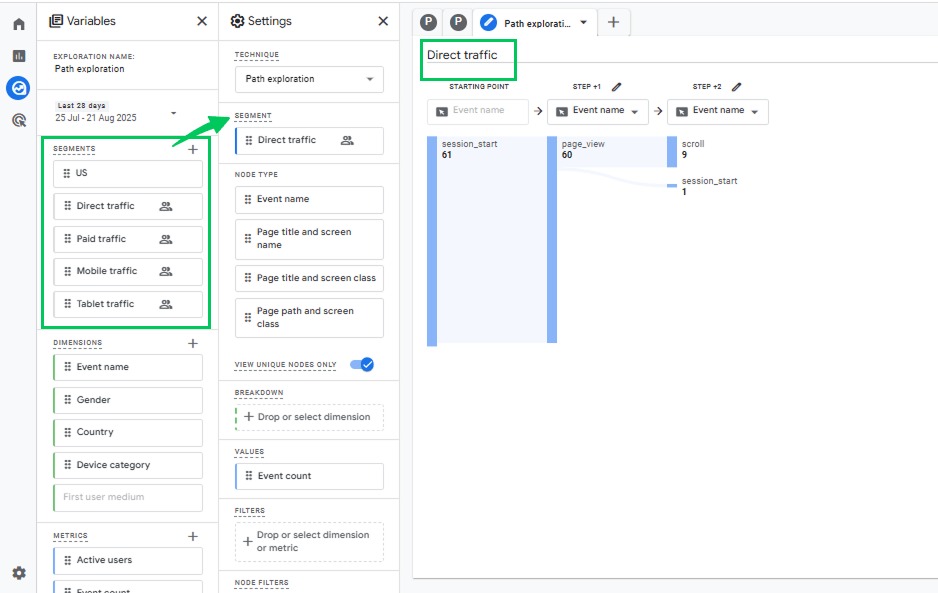Open the Advertising icon in sidebar
The image size is (938, 593).
click(19, 120)
